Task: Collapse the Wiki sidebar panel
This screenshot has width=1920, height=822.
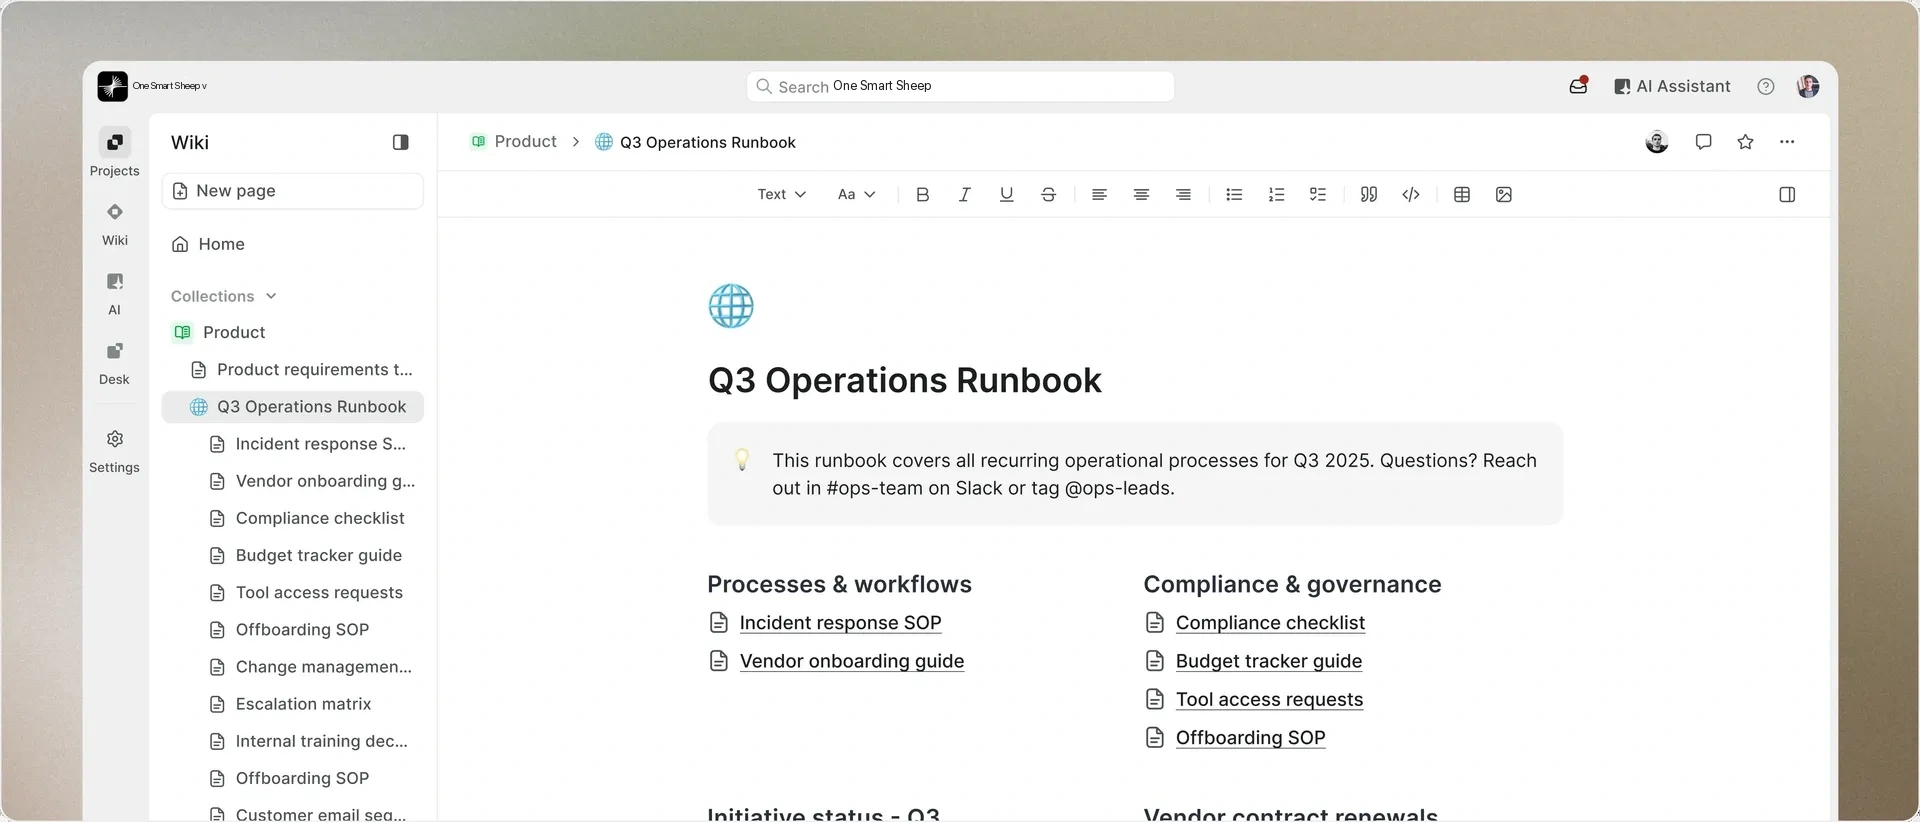Action: point(401,142)
